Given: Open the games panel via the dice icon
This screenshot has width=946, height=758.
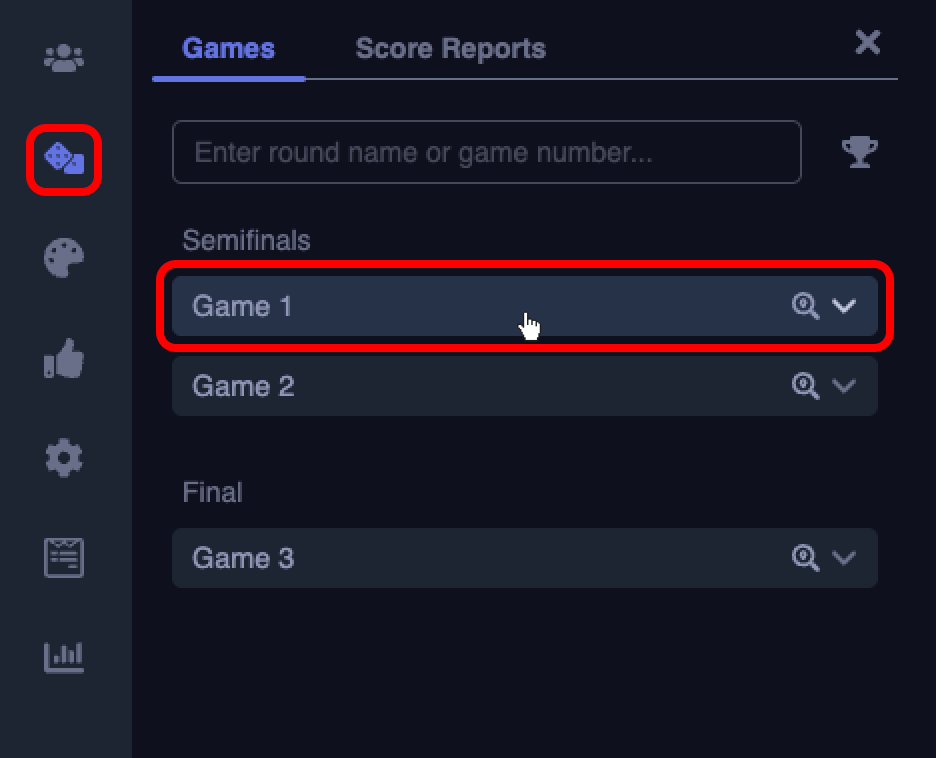Looking at the screenshot, I should [x=63, y=158].
